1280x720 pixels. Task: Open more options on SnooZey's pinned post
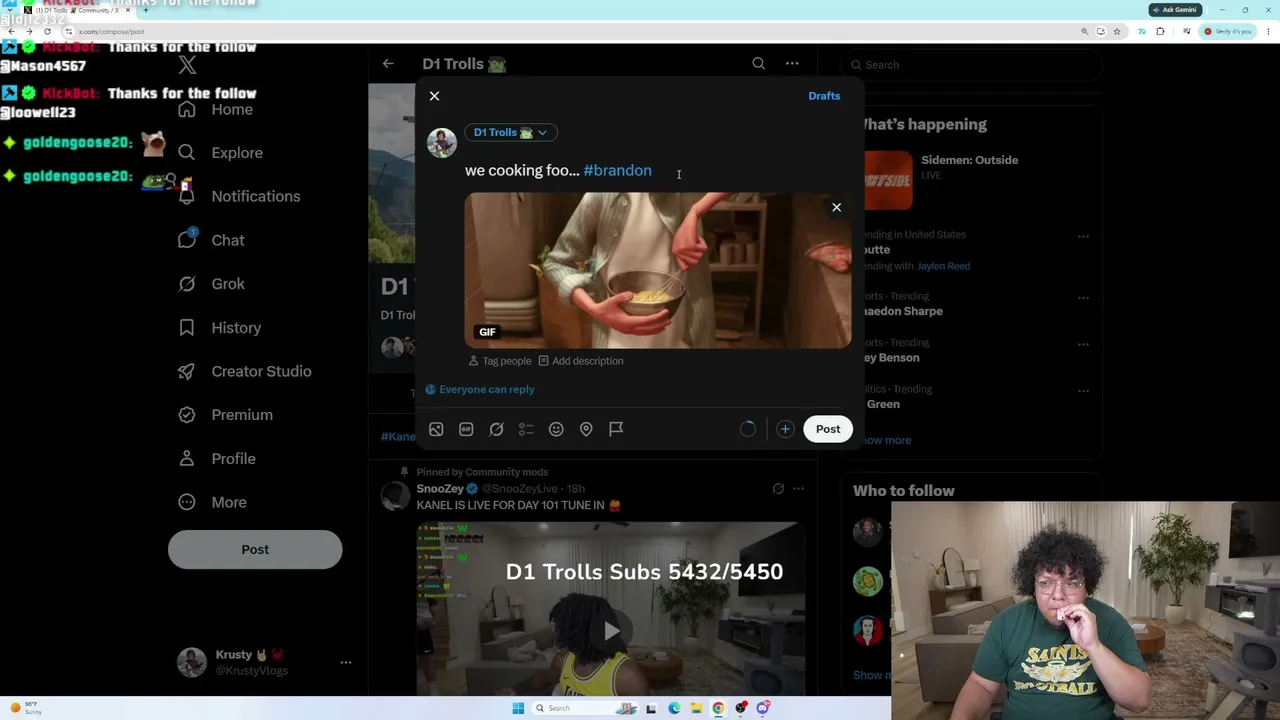point(798,489)
